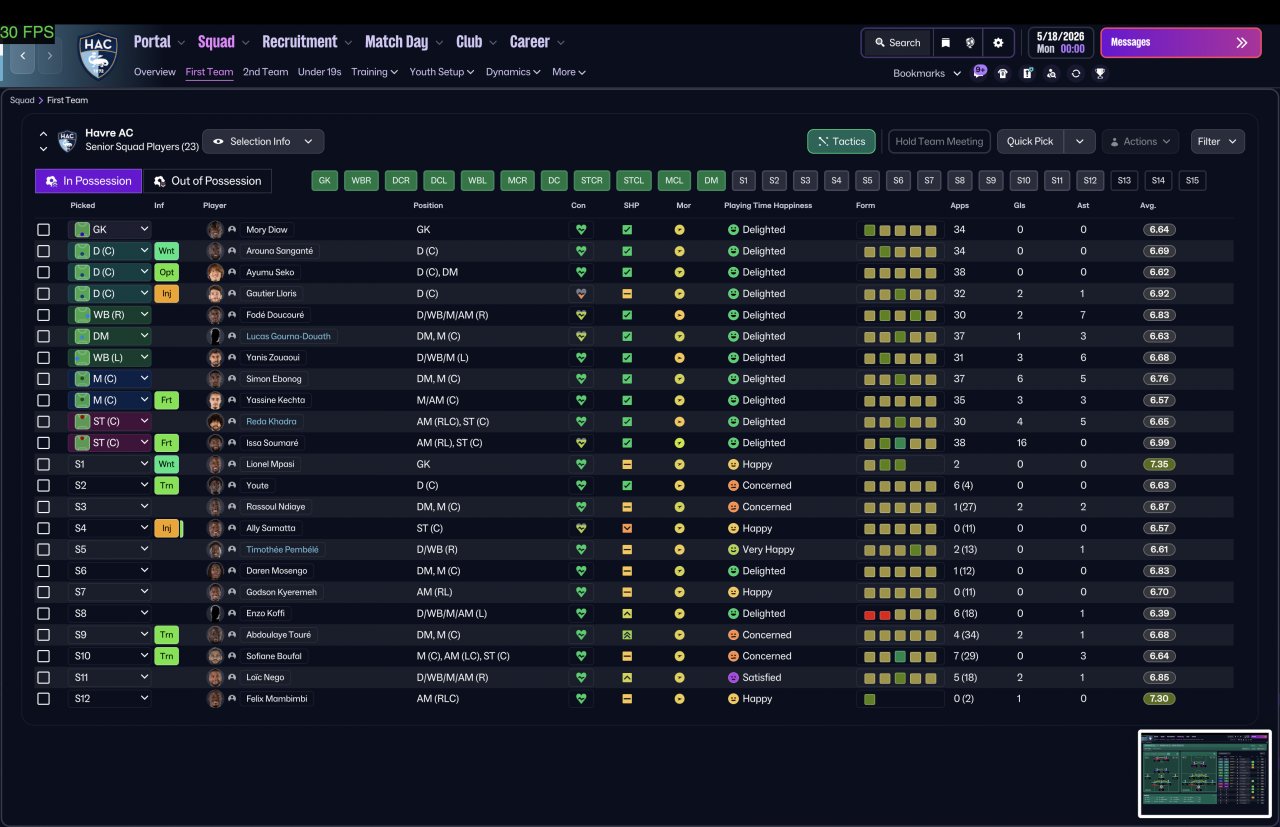The height and width of the screenshot is (827, 1280).
Task: Tick the checkbox for Fodé Doucouré
Action: click(43, 315)
